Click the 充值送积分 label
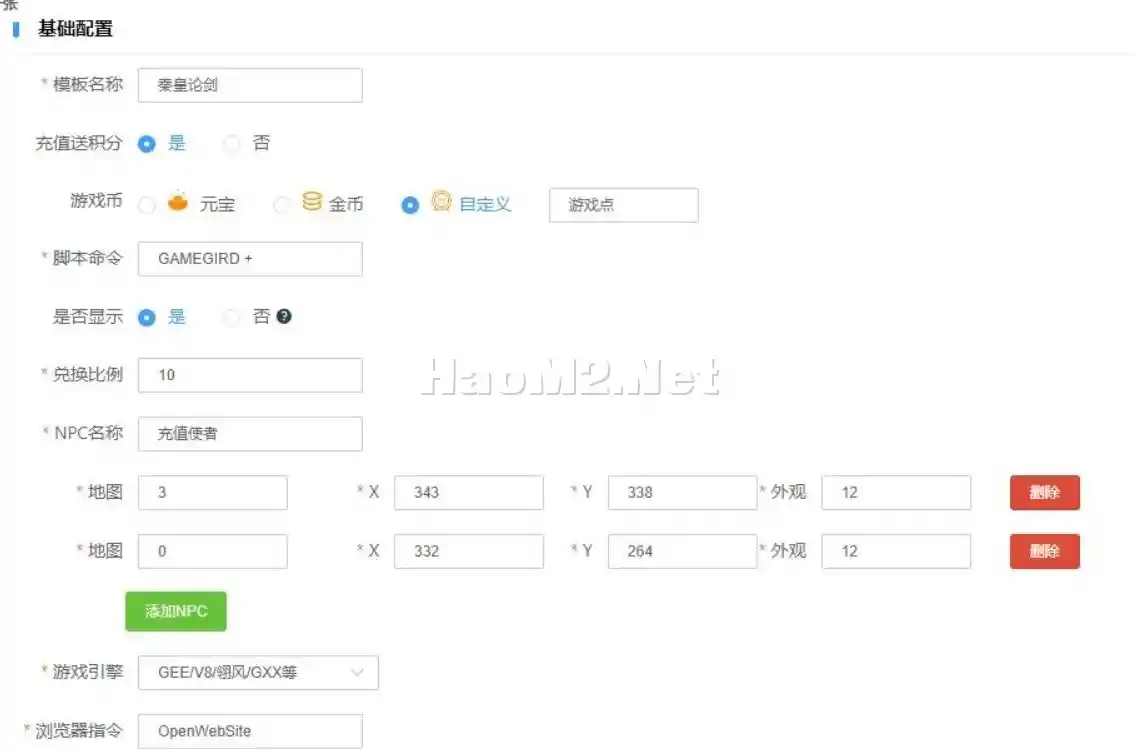Image resolution: width=1135 pixels, height=750 pixels. pyautogui.click(x=79, y=143)
